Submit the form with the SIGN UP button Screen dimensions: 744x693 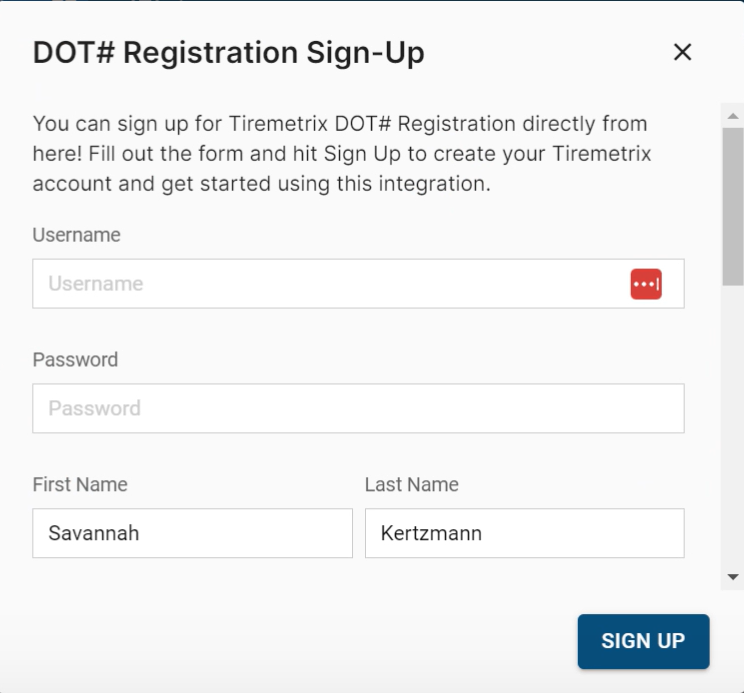[x=643, y=641]
